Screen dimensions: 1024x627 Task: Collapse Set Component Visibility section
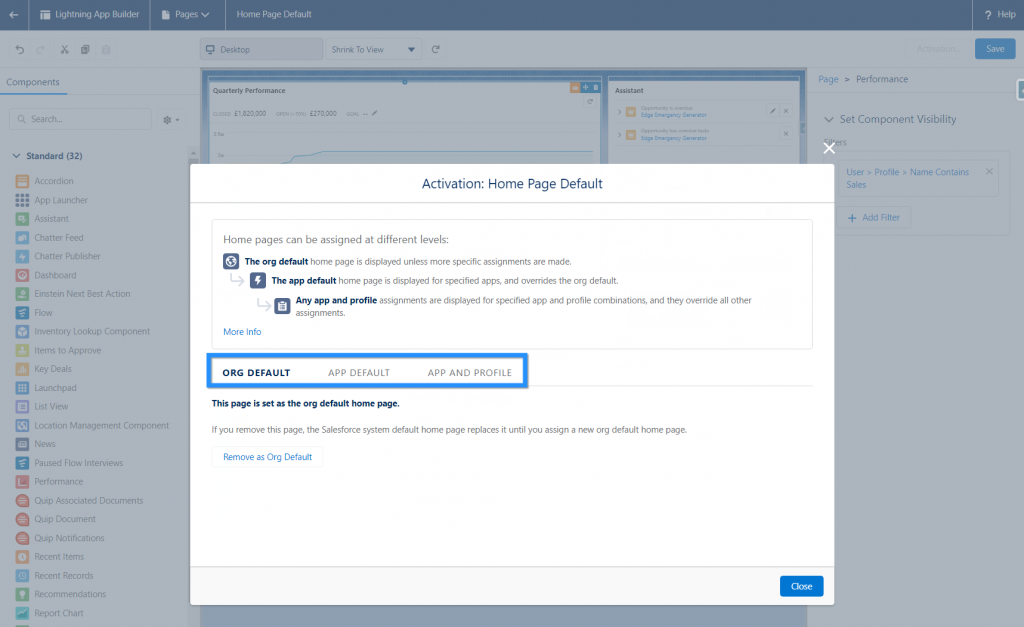tap(829, 120)
